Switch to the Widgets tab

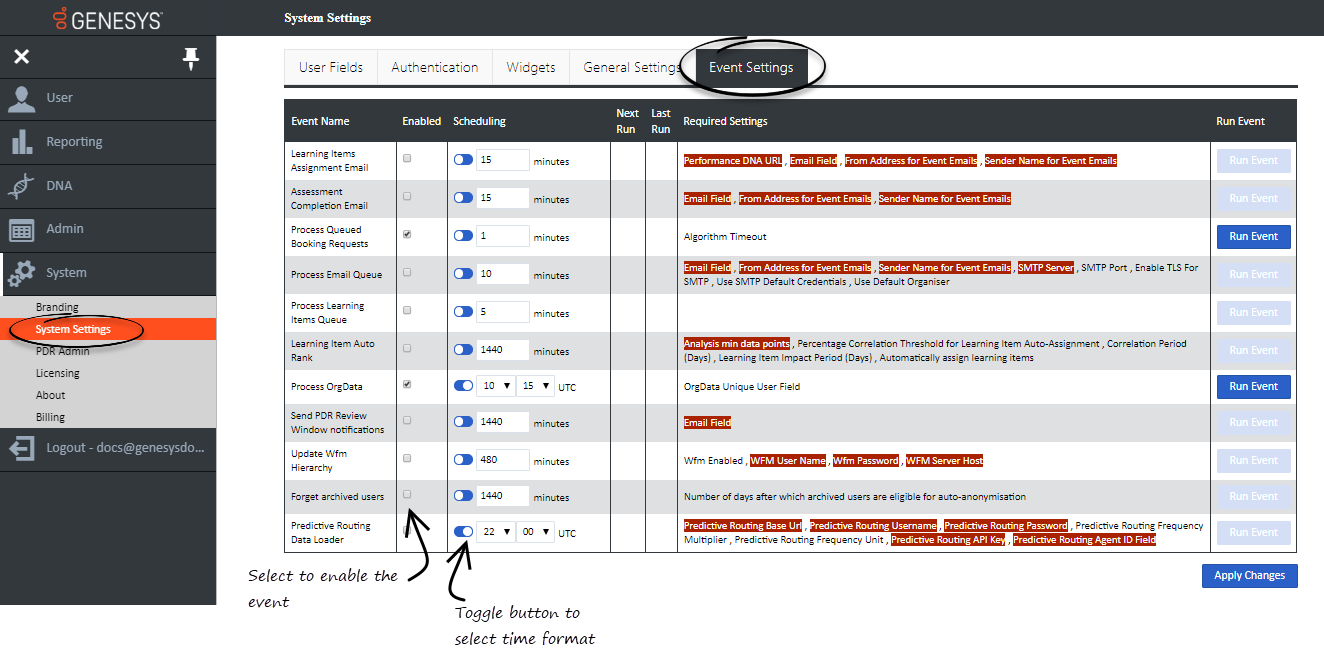pos(530,67)
